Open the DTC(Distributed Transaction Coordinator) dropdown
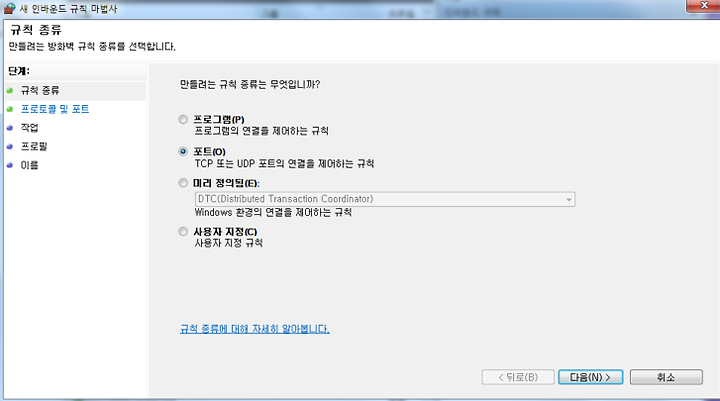Image resolution: width=720 pixels, height=401 pixels. click(385, 199)
